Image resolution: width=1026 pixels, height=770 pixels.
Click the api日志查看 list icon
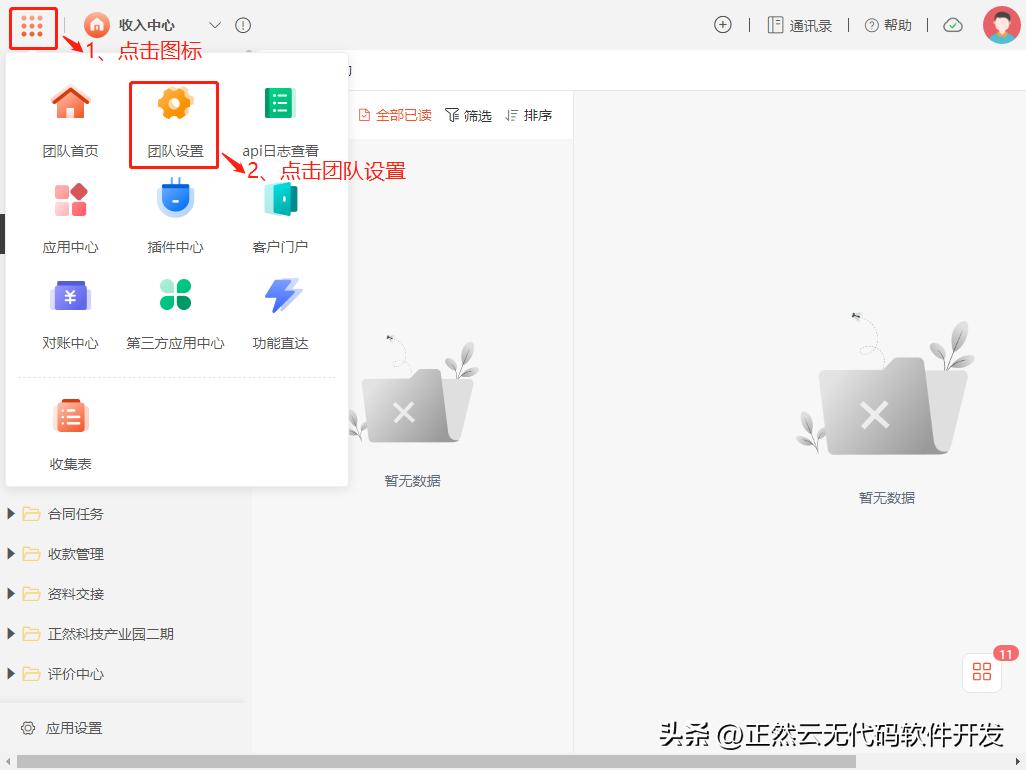279,102
